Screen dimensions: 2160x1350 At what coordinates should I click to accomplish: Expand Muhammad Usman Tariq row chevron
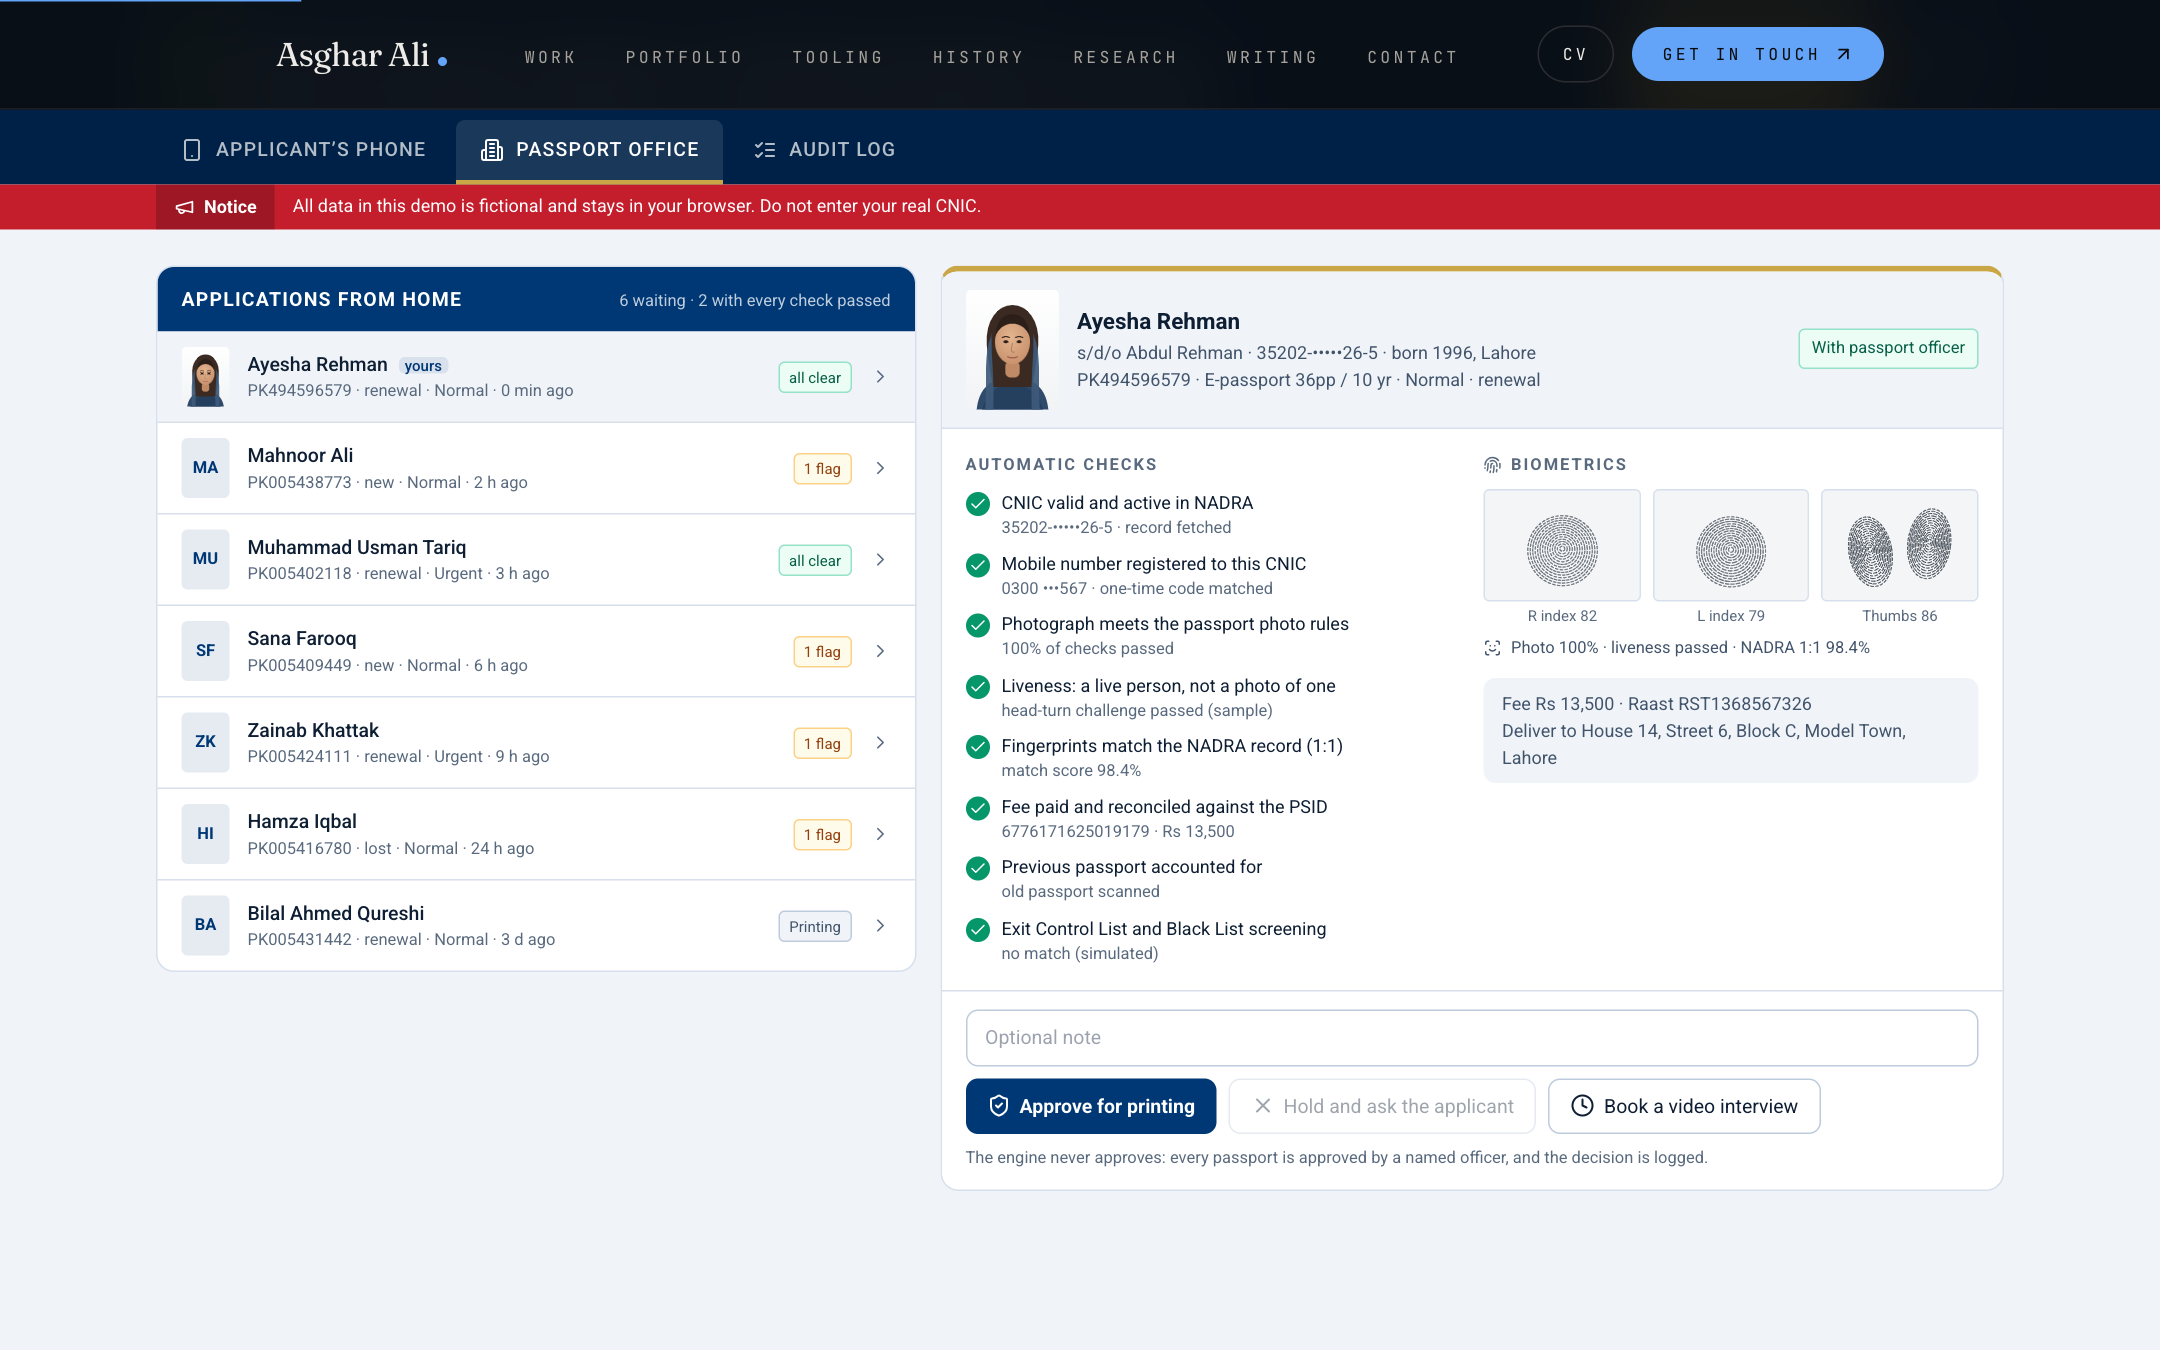pos(880,560)
